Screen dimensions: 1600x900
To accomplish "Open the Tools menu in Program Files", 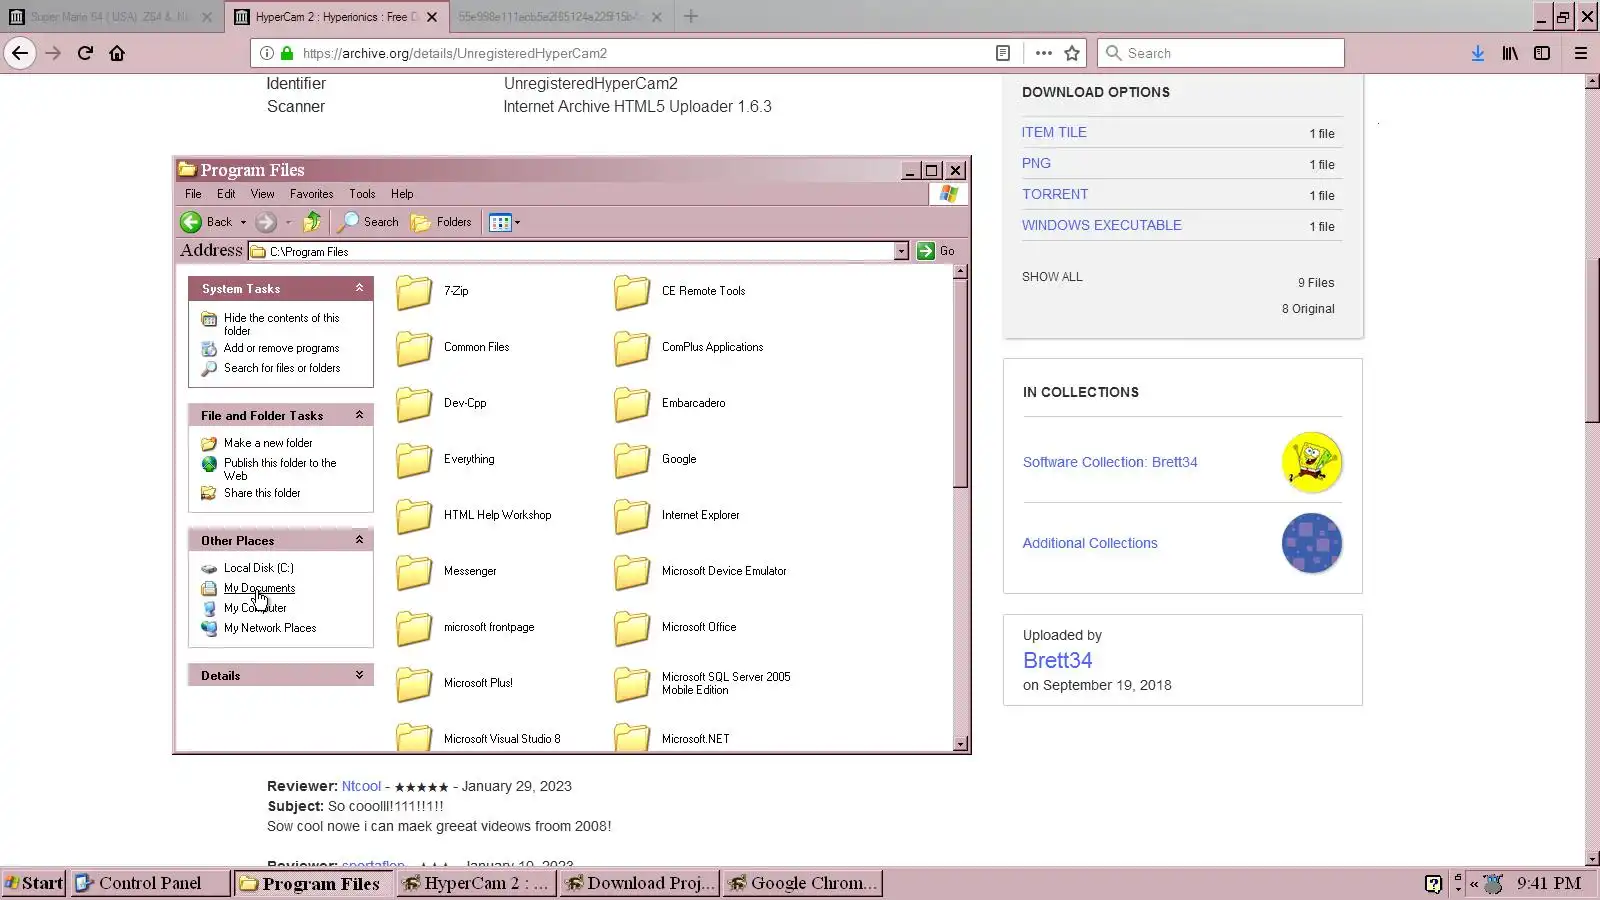I will (362, 194).
